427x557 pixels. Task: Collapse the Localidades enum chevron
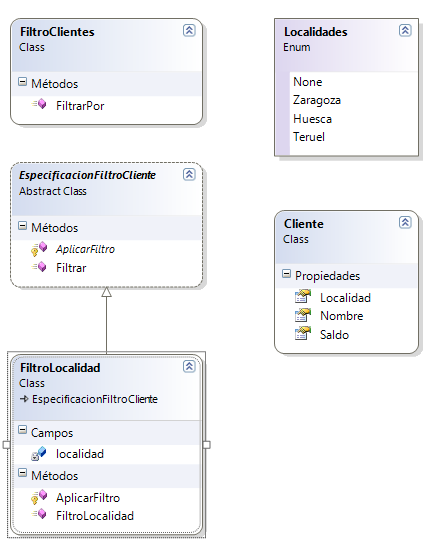[405, 31]
